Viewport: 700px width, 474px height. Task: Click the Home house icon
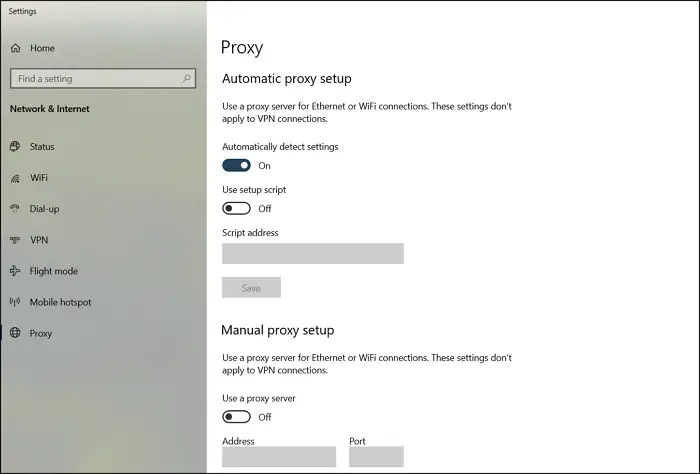[x=16, y=48]
